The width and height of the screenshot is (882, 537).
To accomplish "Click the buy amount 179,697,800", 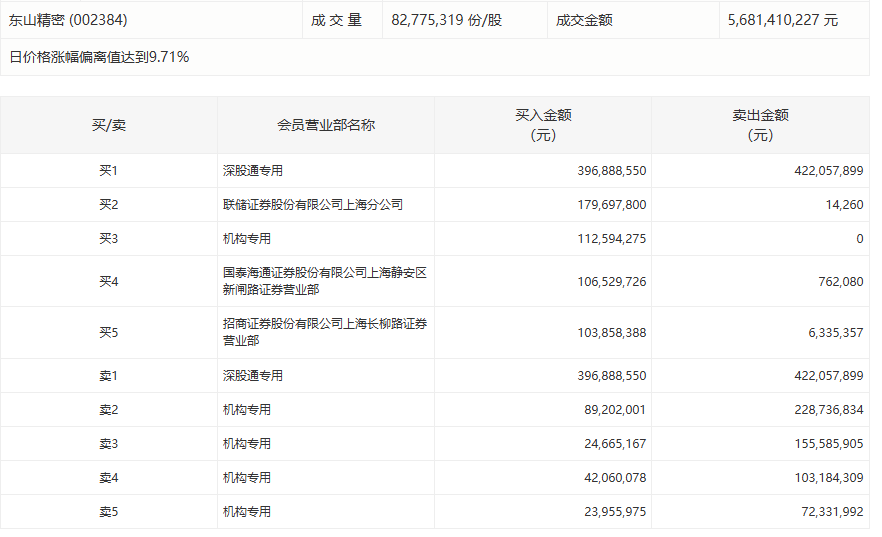I will pyautogui.click(x=612, y=205).
